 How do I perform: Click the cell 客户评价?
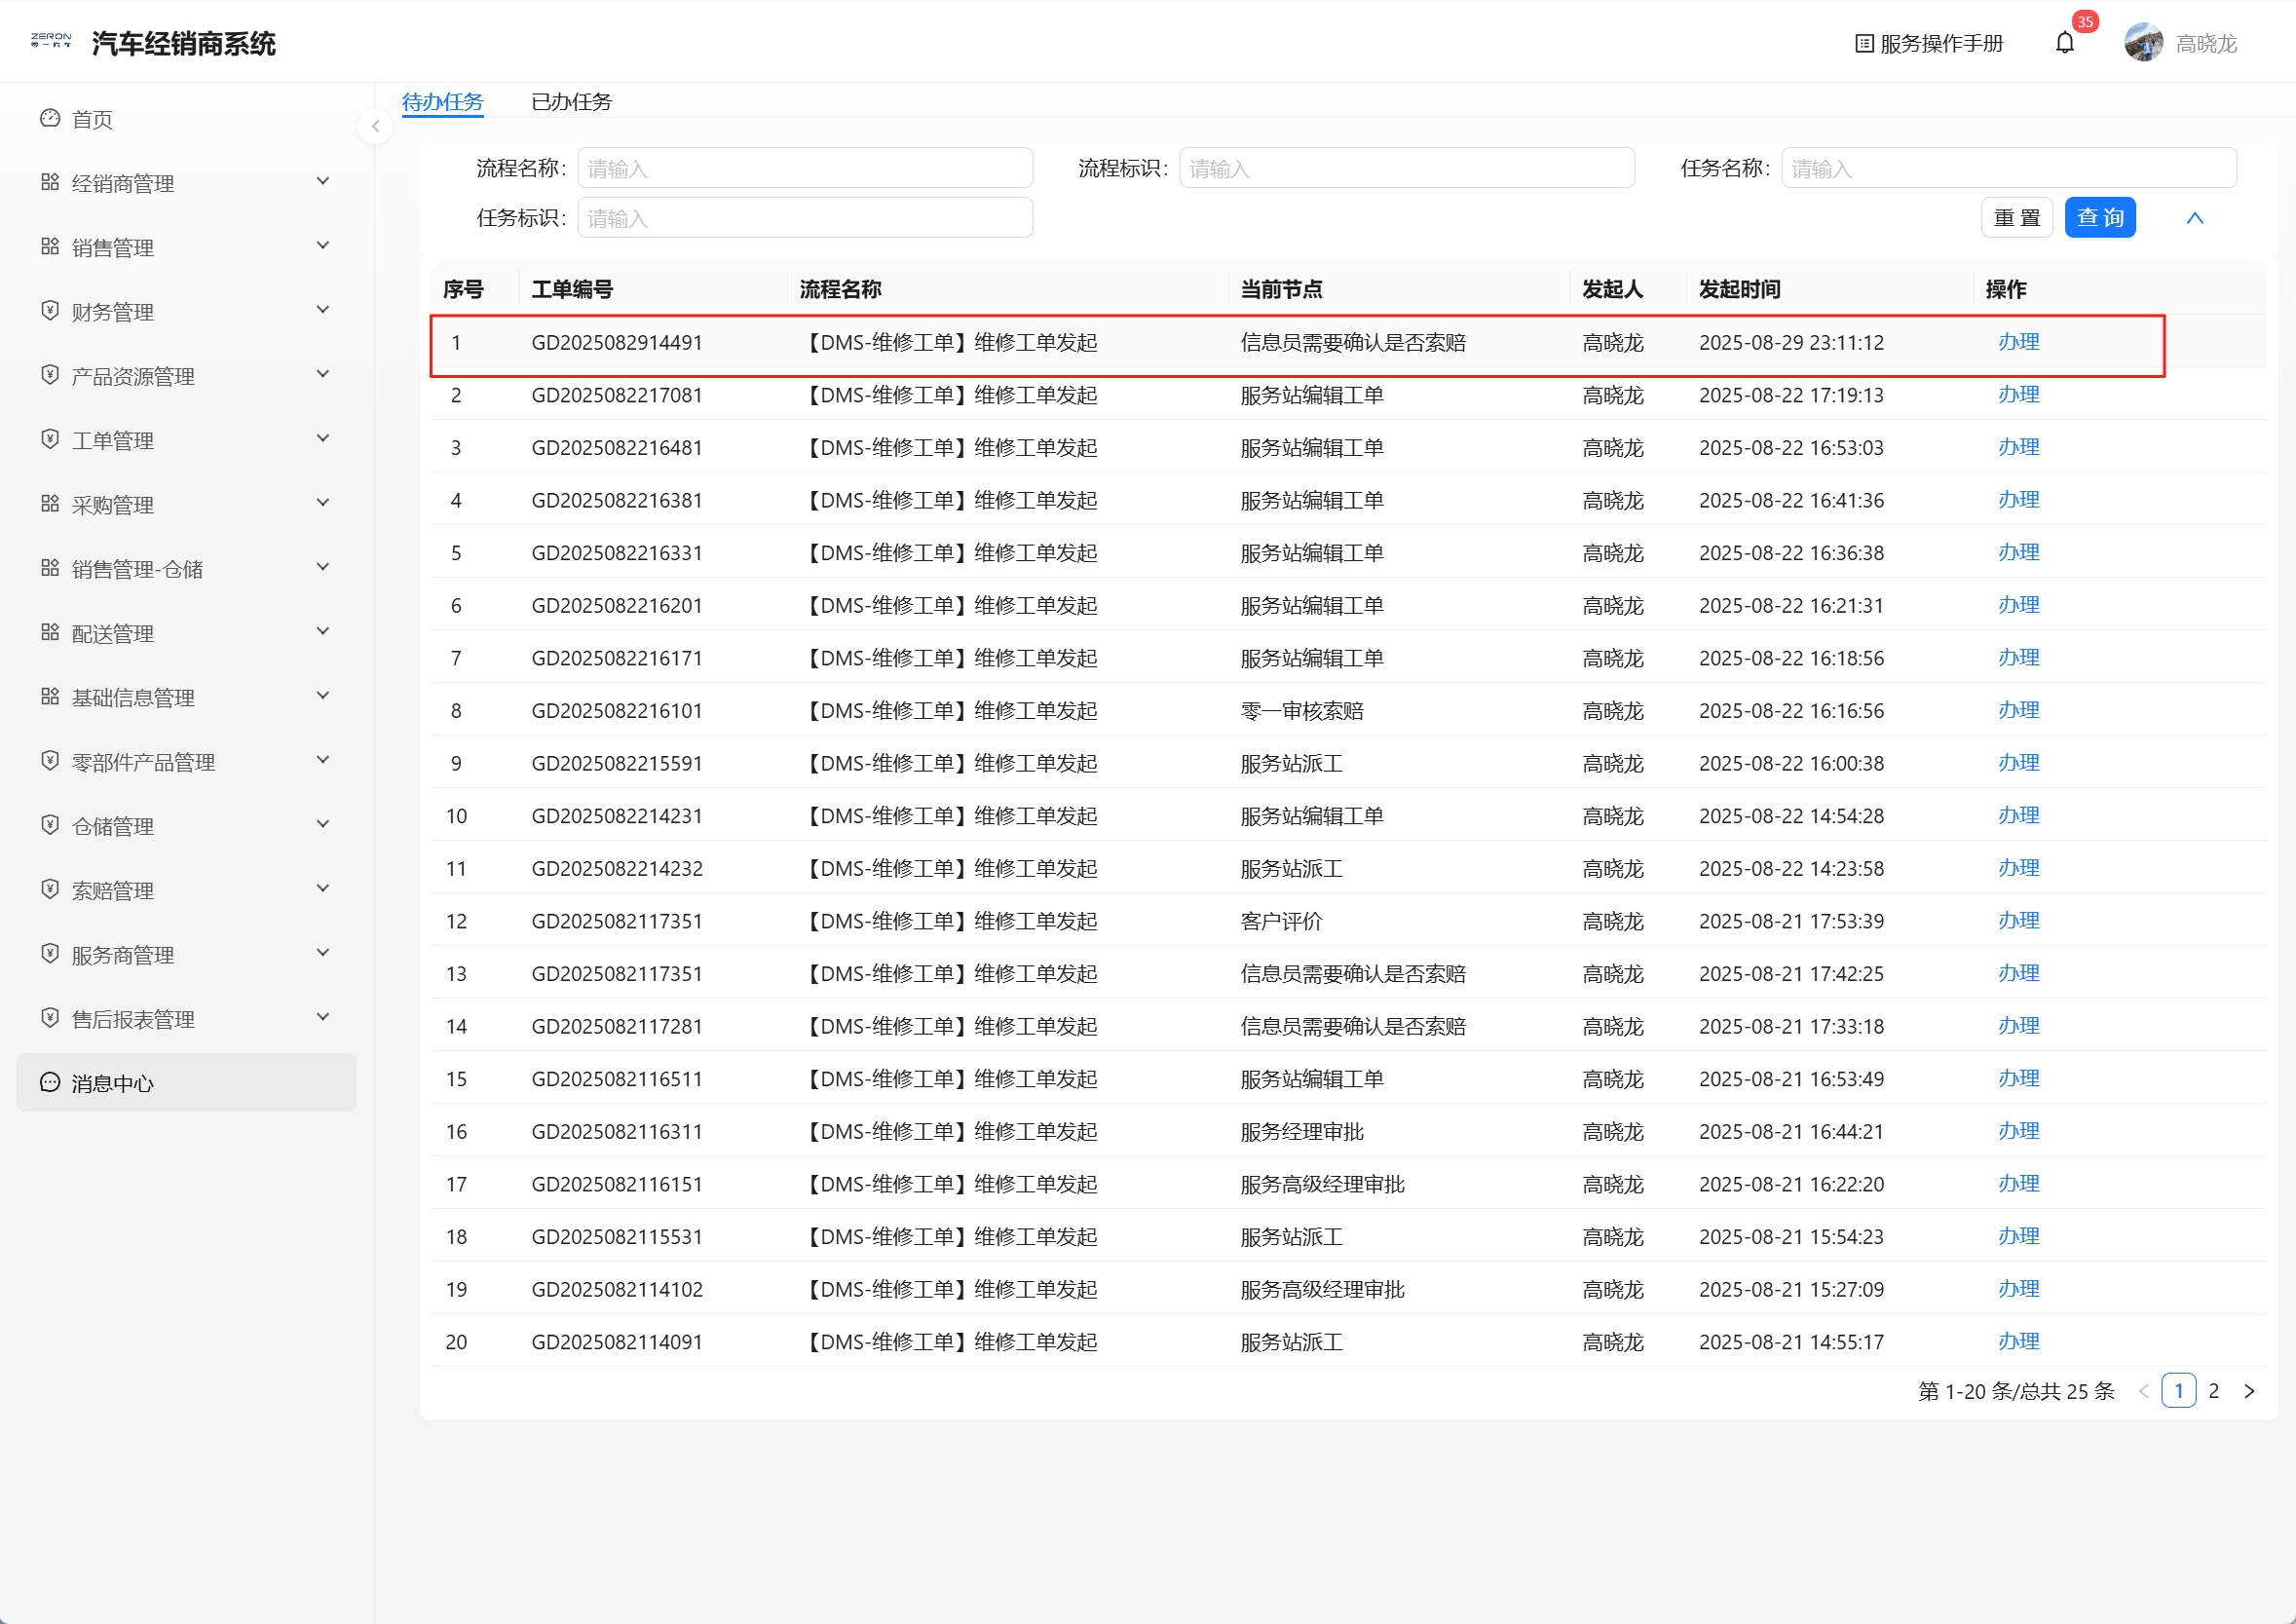tap(1281, 921)
